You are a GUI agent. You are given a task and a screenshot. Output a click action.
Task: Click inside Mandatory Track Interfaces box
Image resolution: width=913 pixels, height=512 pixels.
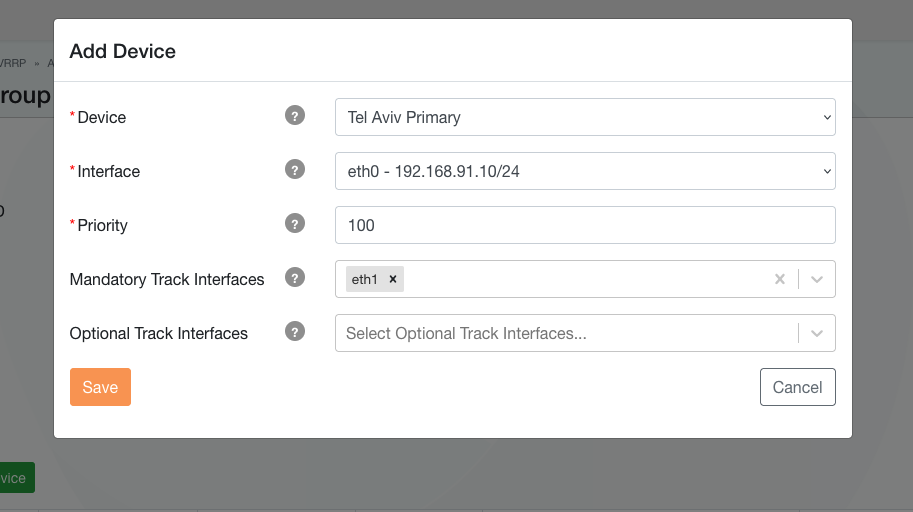[585, 279]
